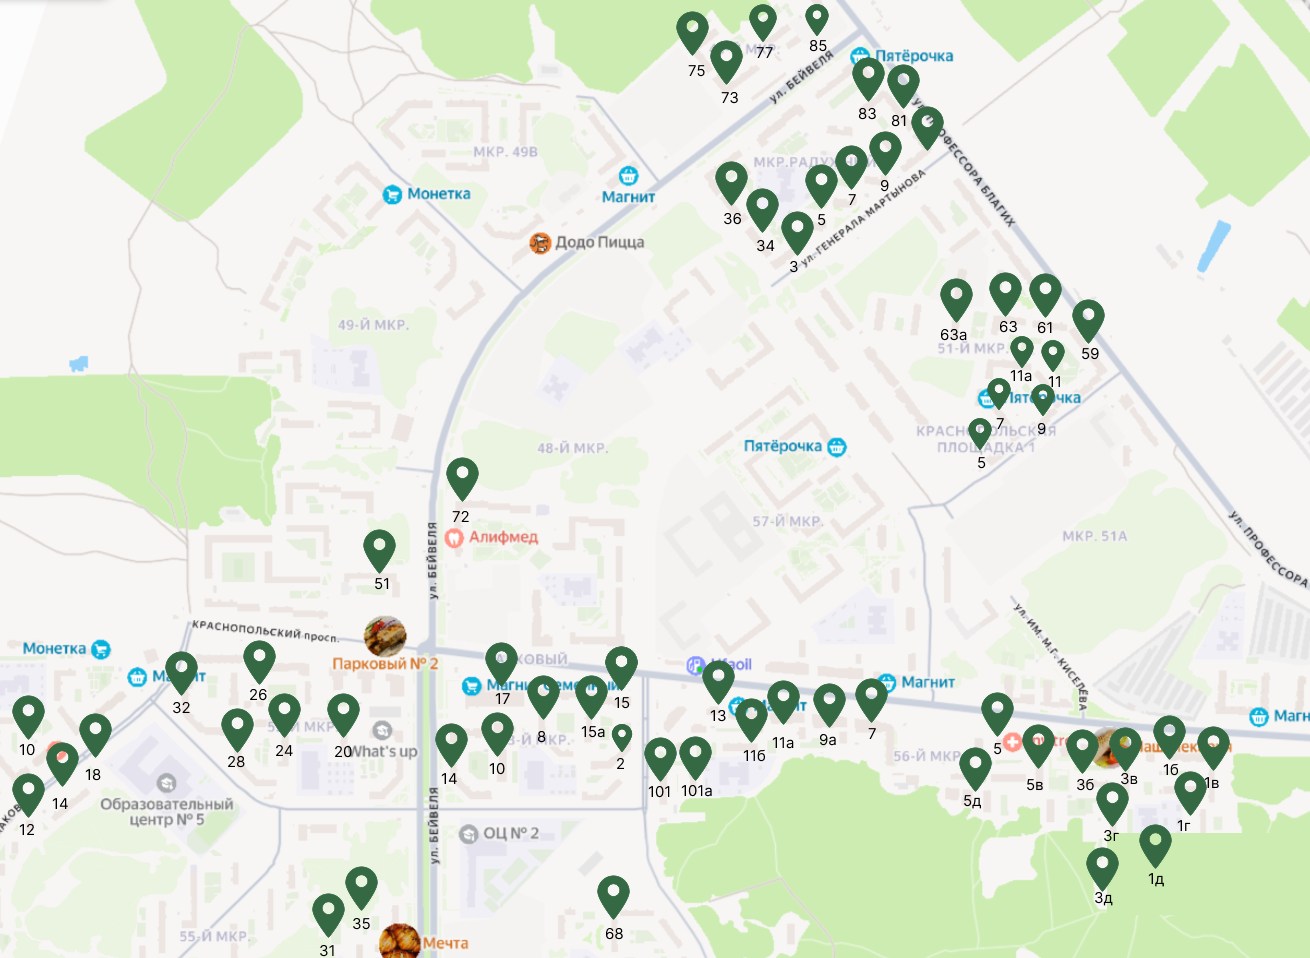Image resolution: width=1310 pixels, height=958 pixels.
Task: Open the marker labeled 51
Action: (x=379, y=551)
